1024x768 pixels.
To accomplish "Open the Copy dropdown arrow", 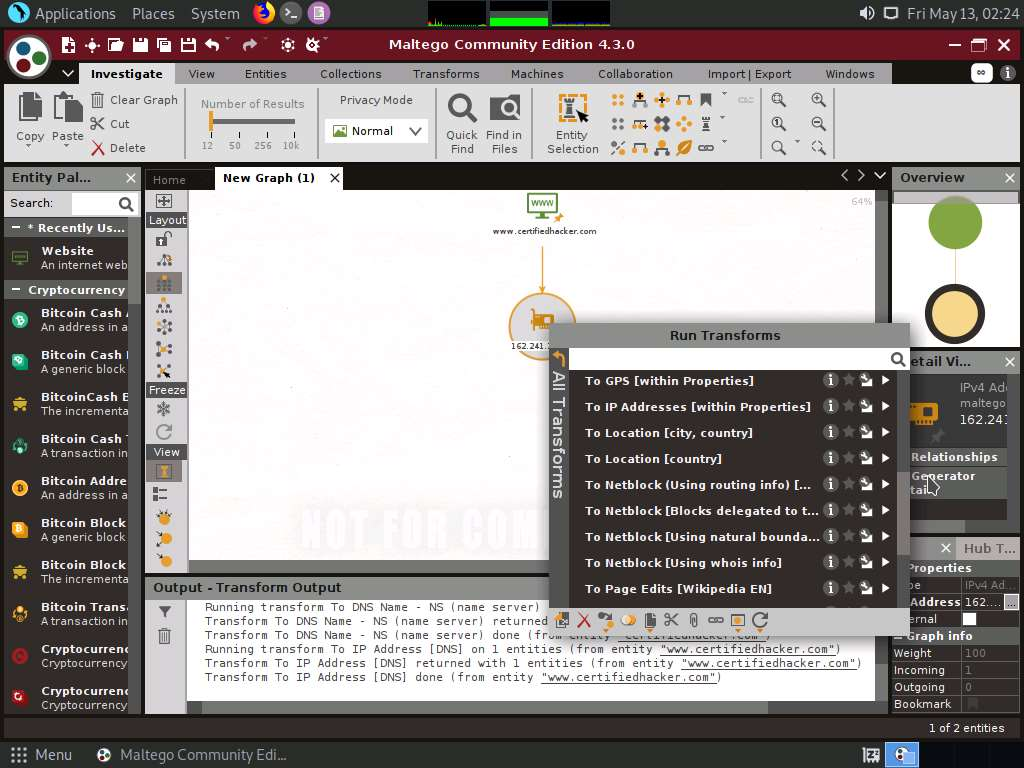I will pos(29,146).
